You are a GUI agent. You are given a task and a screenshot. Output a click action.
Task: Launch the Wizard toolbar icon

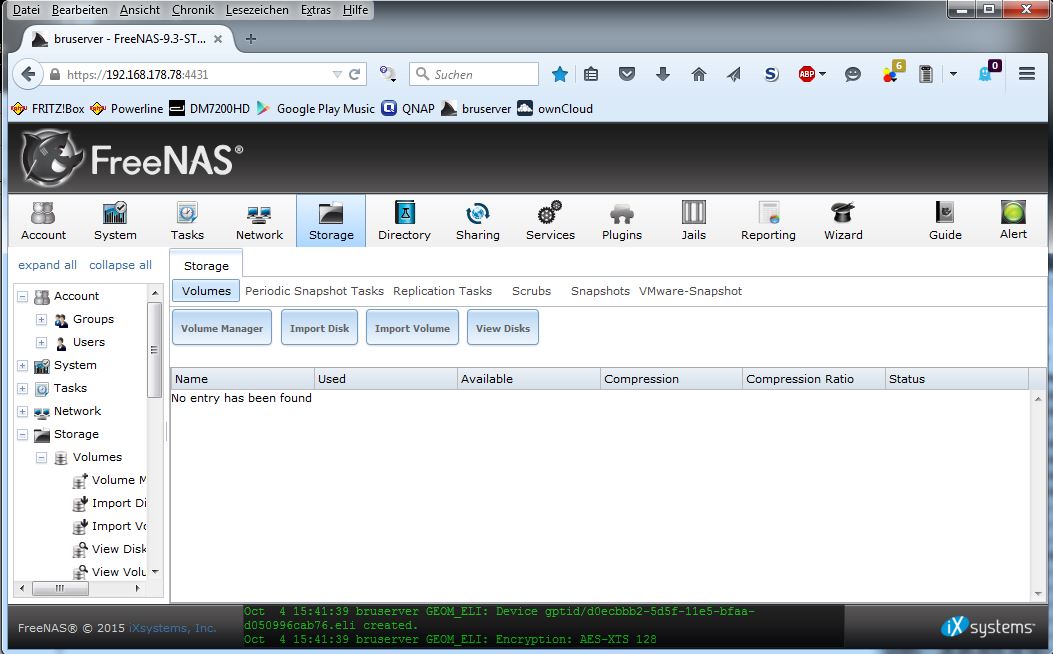pos(843,221)
